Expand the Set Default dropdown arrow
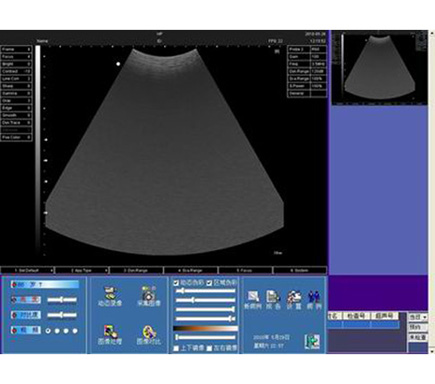435x384 pixels. pos(51,270)
